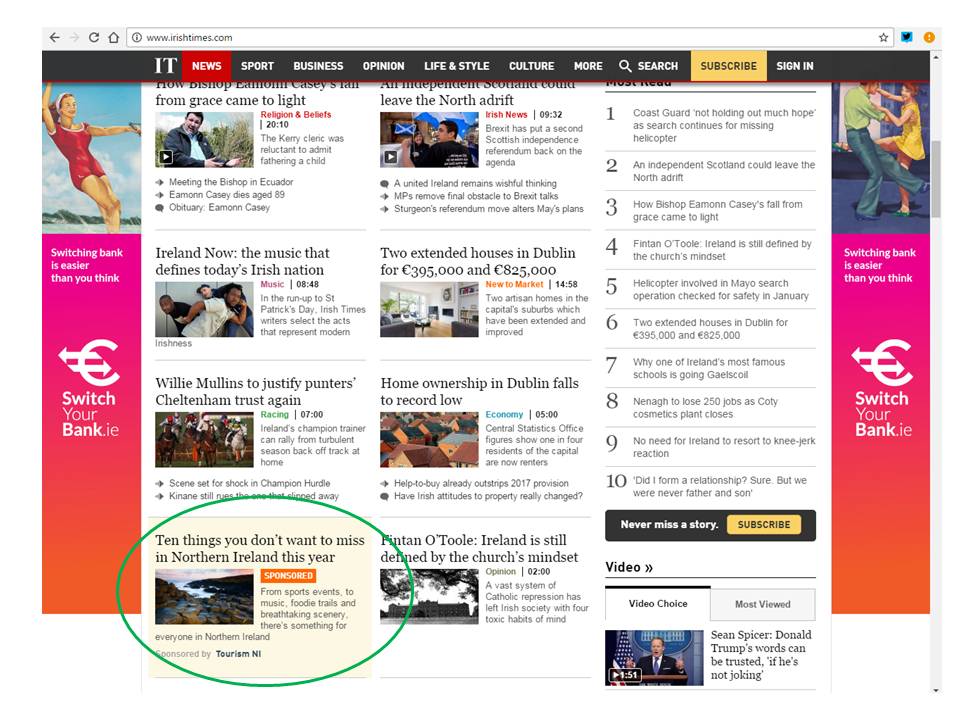Screen dimensions: 960x720
Task: Click the Irish News category label
Action: [x=506, y=114]
